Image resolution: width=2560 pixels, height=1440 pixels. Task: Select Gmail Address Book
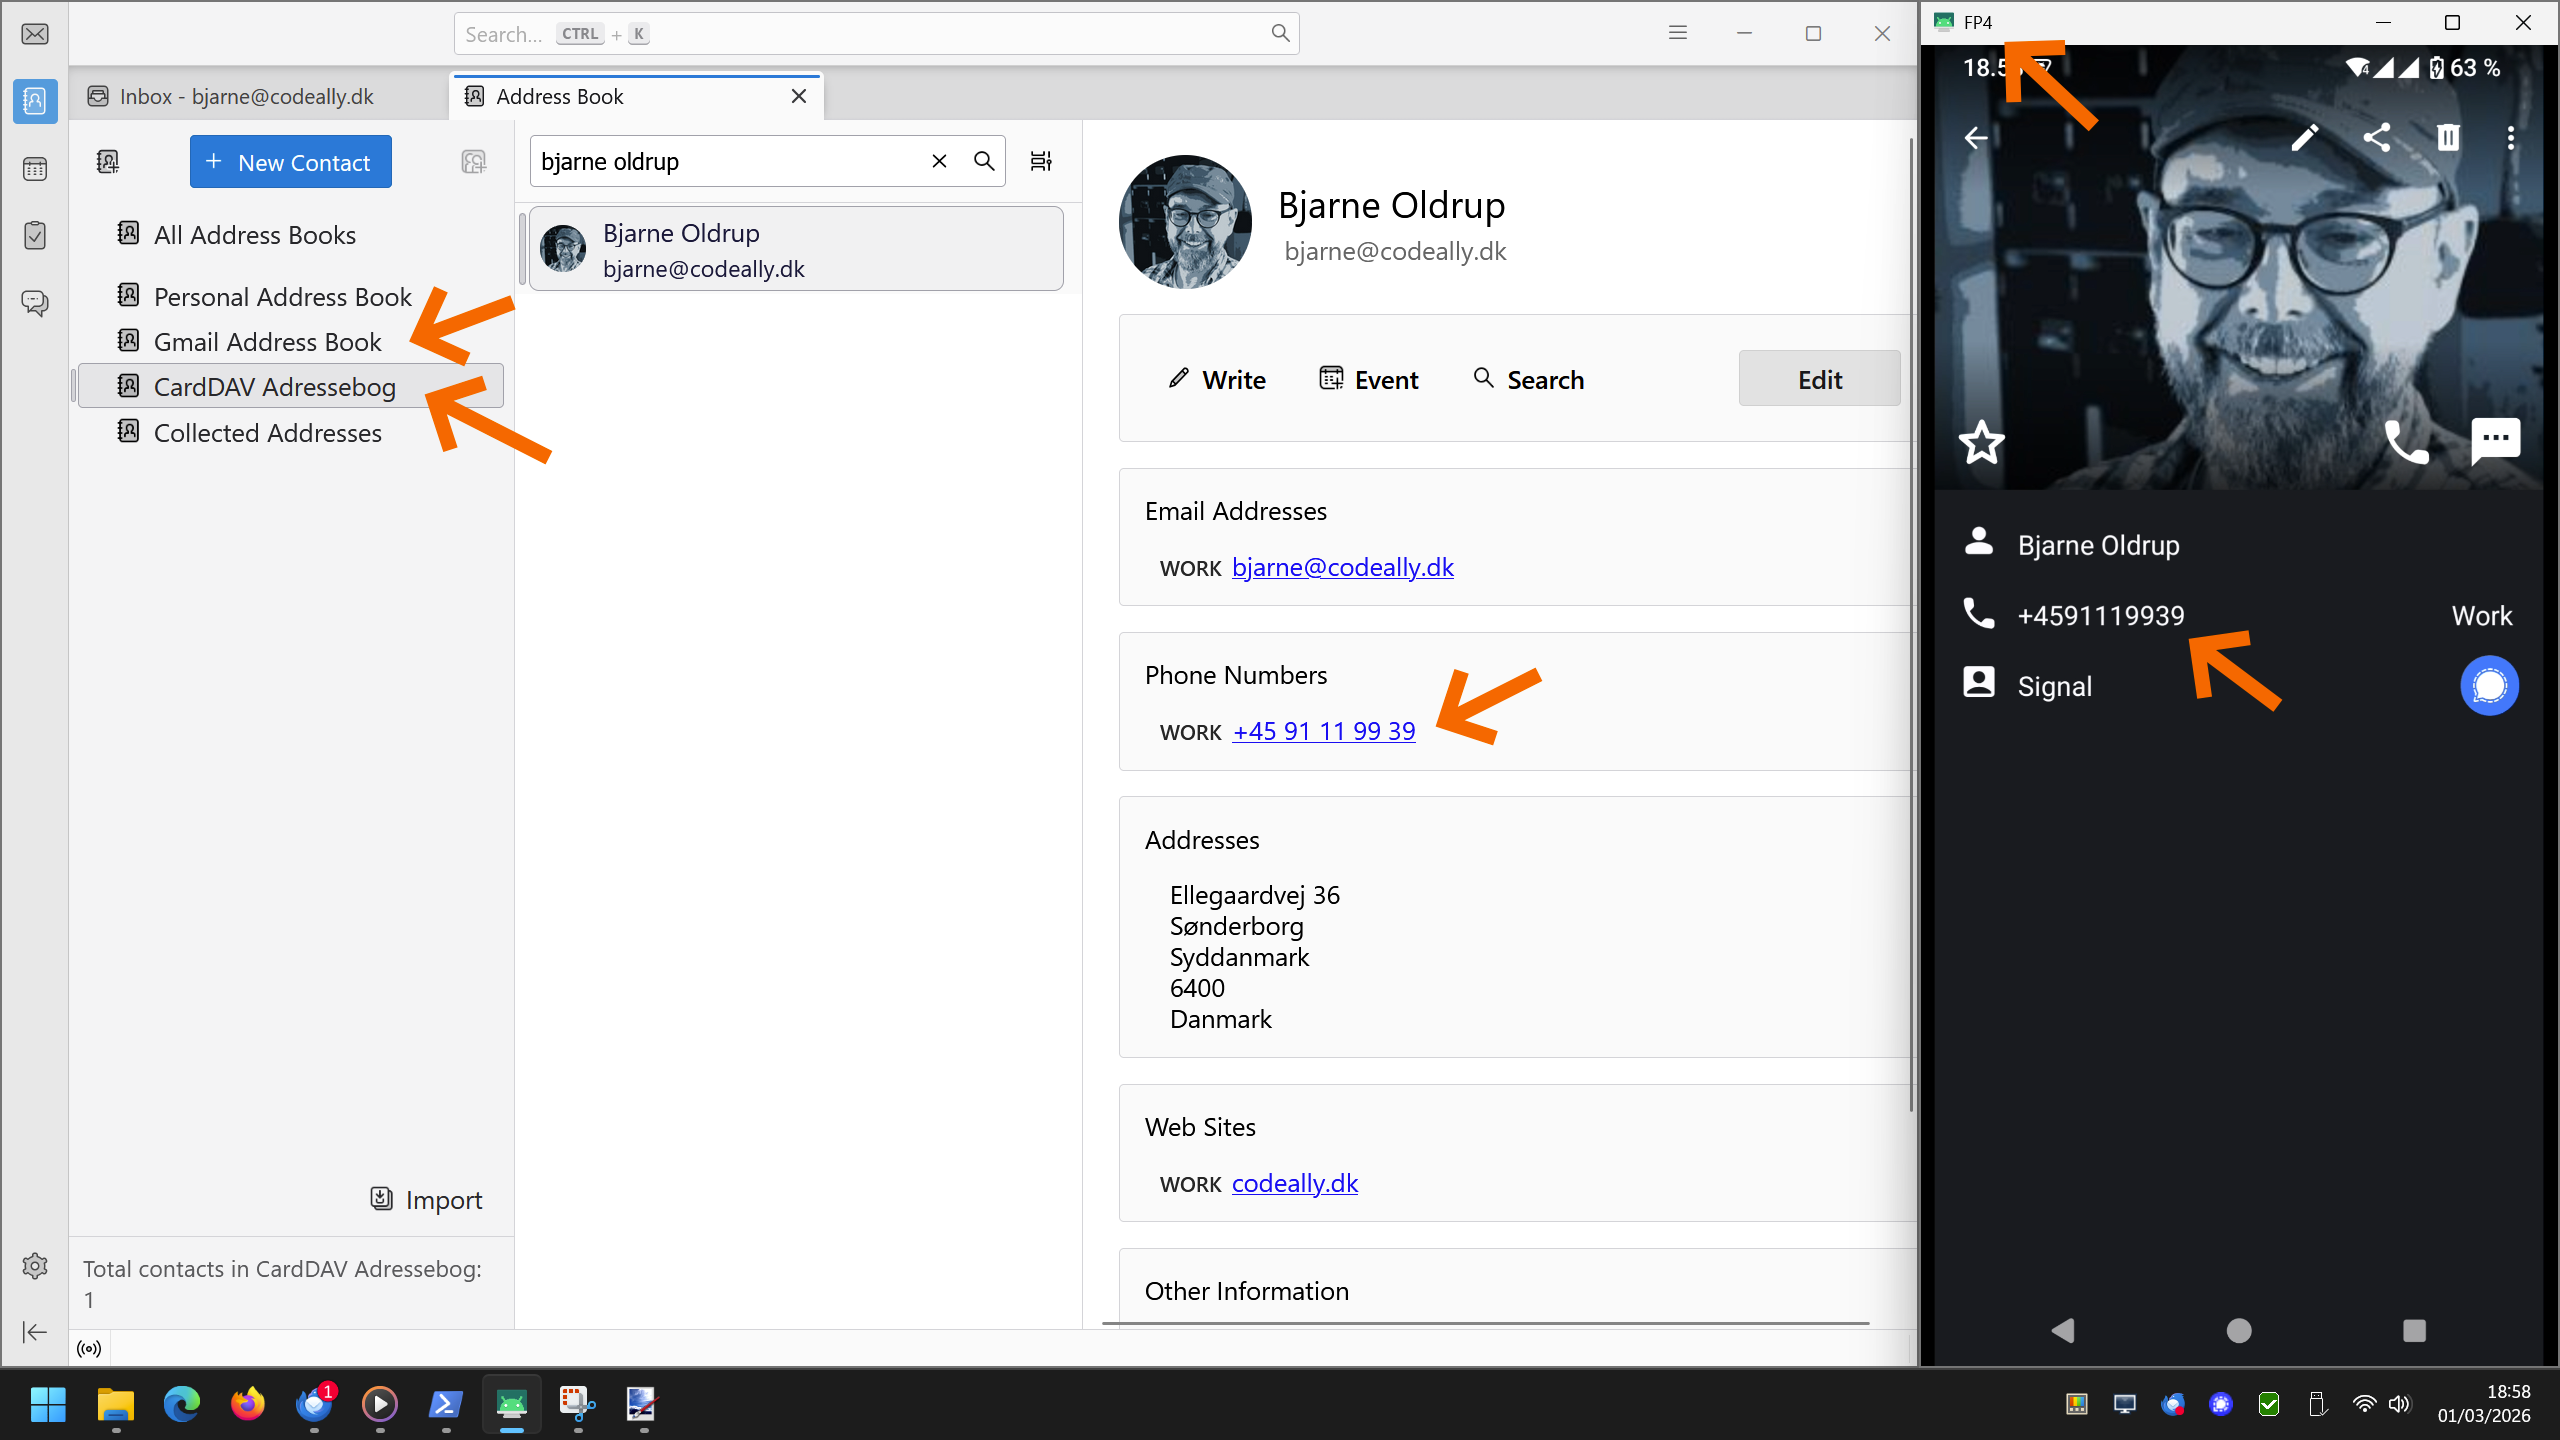(x=267, y=342)
